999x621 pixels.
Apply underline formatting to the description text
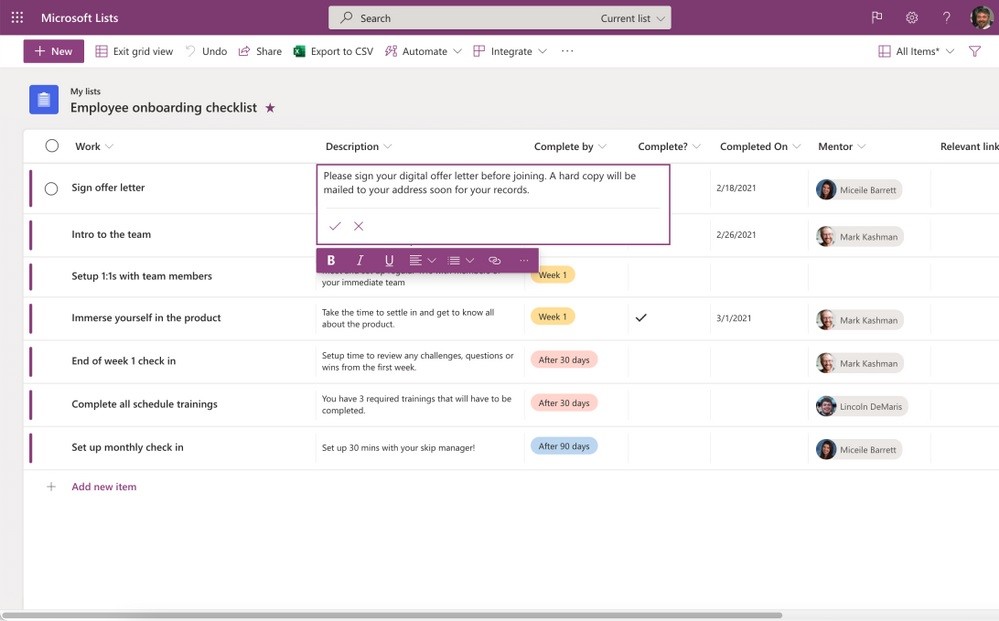point(388,259)
